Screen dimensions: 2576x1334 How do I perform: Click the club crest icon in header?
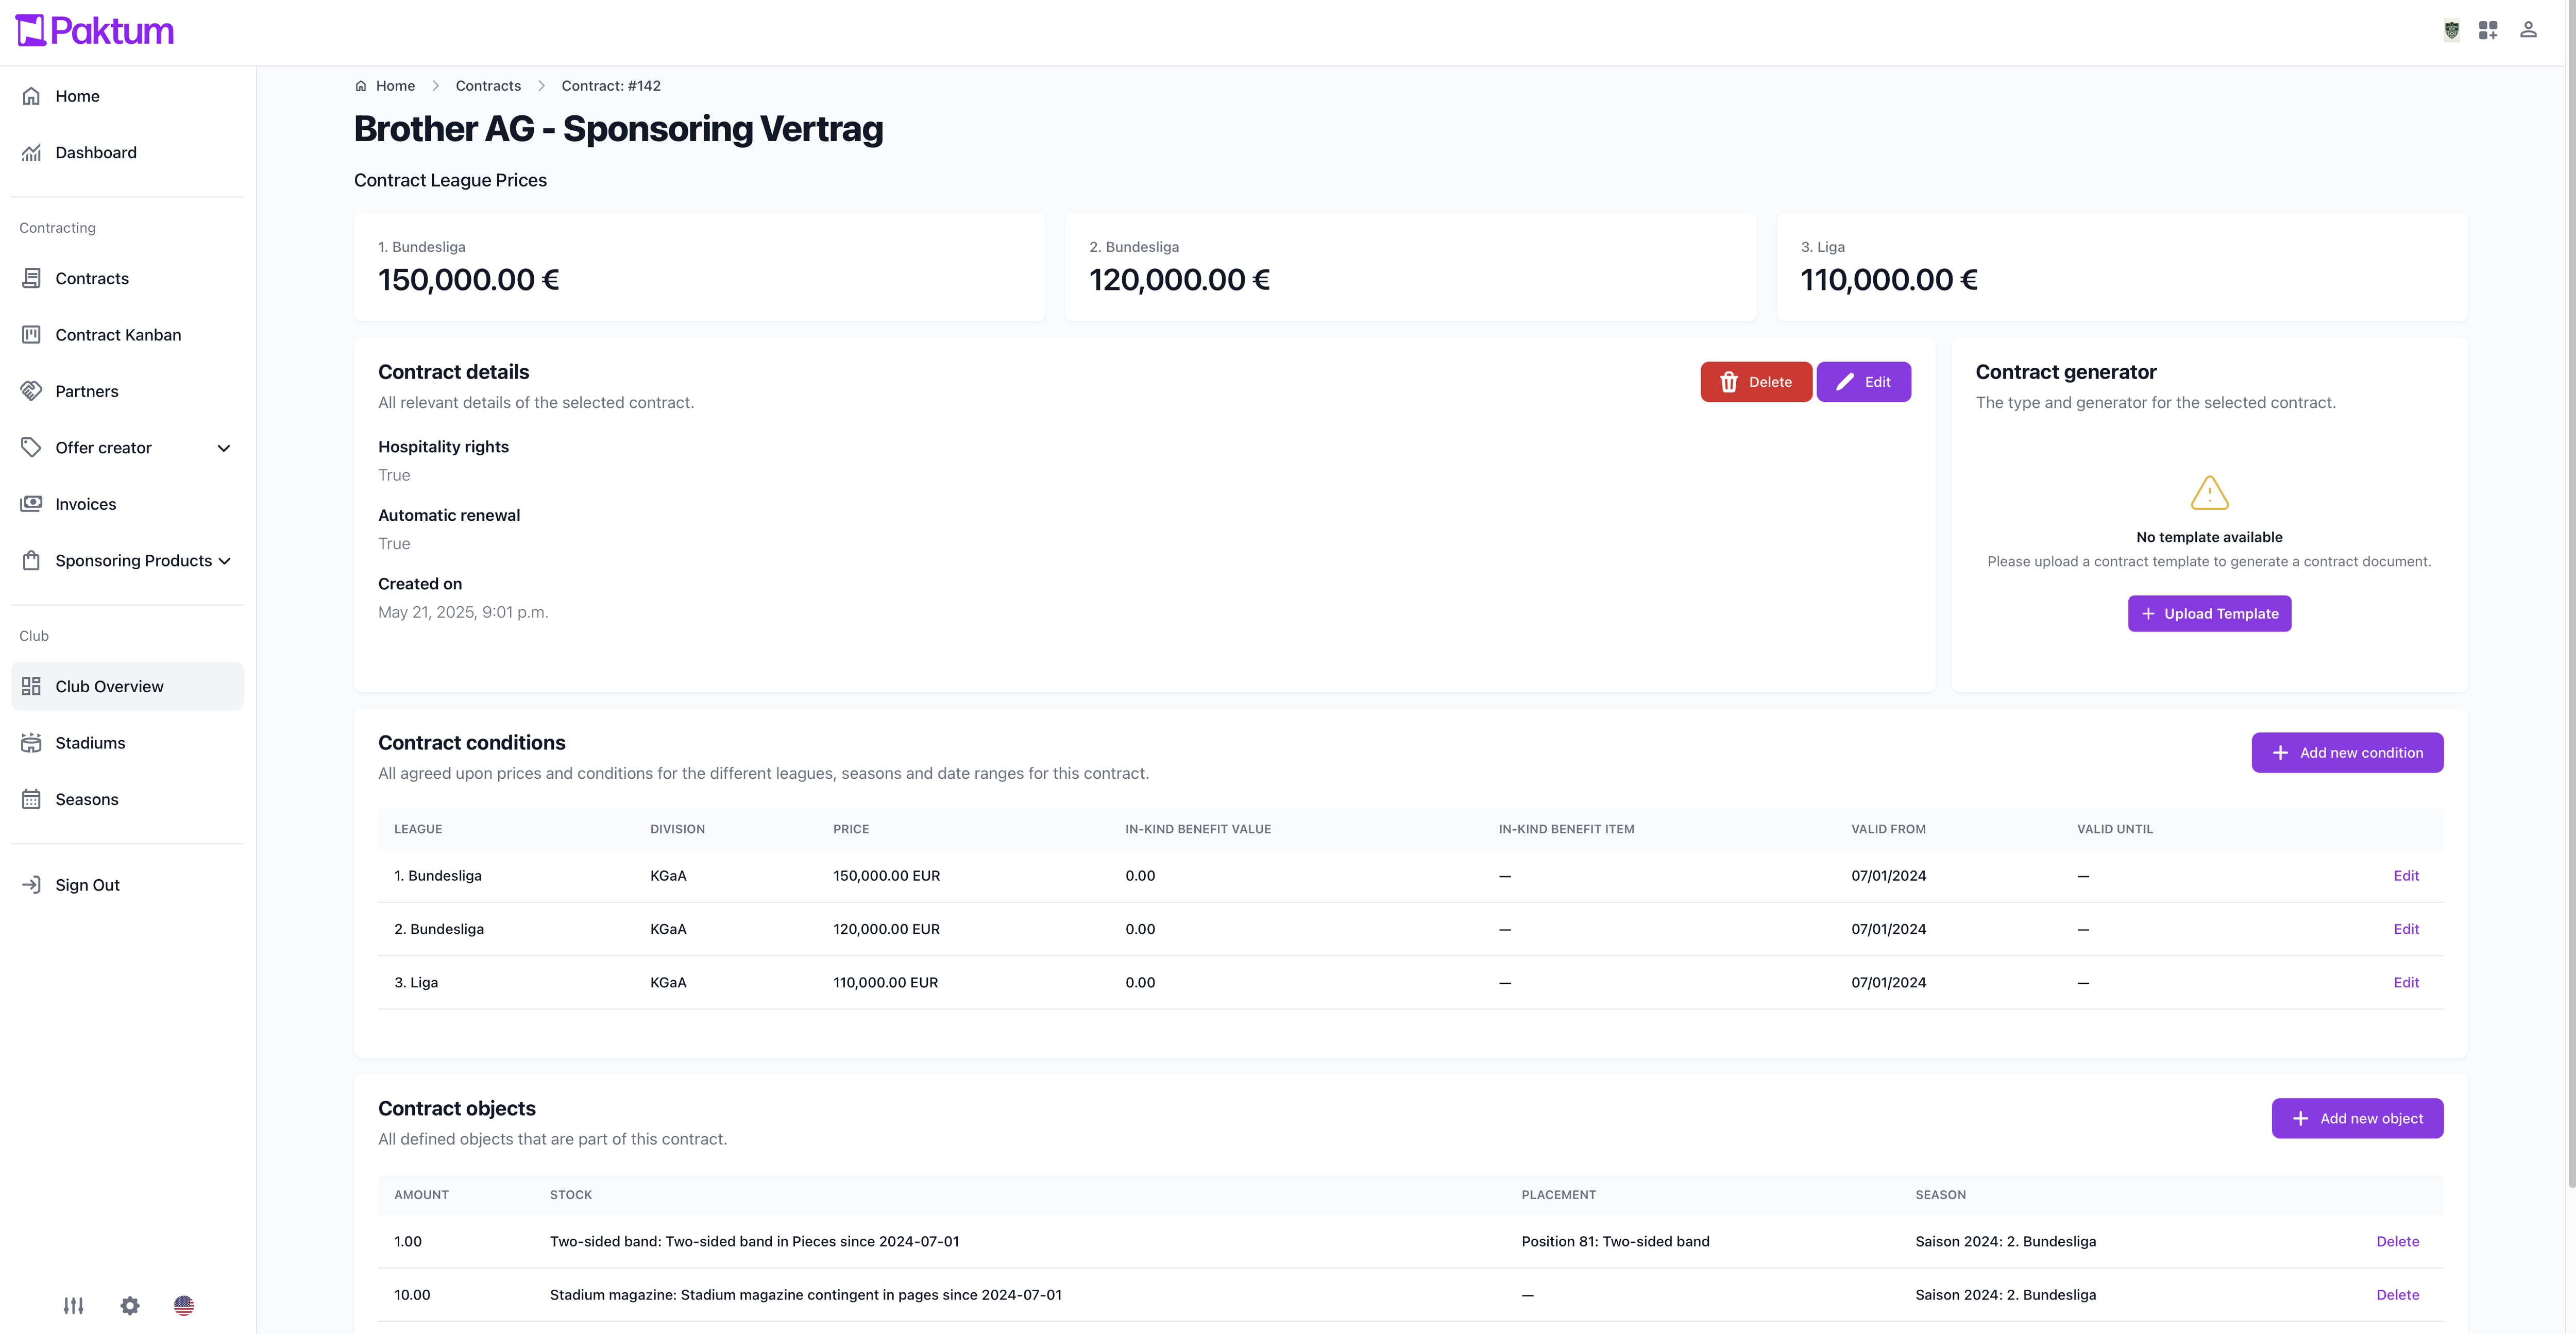(x=2451, y=30)
